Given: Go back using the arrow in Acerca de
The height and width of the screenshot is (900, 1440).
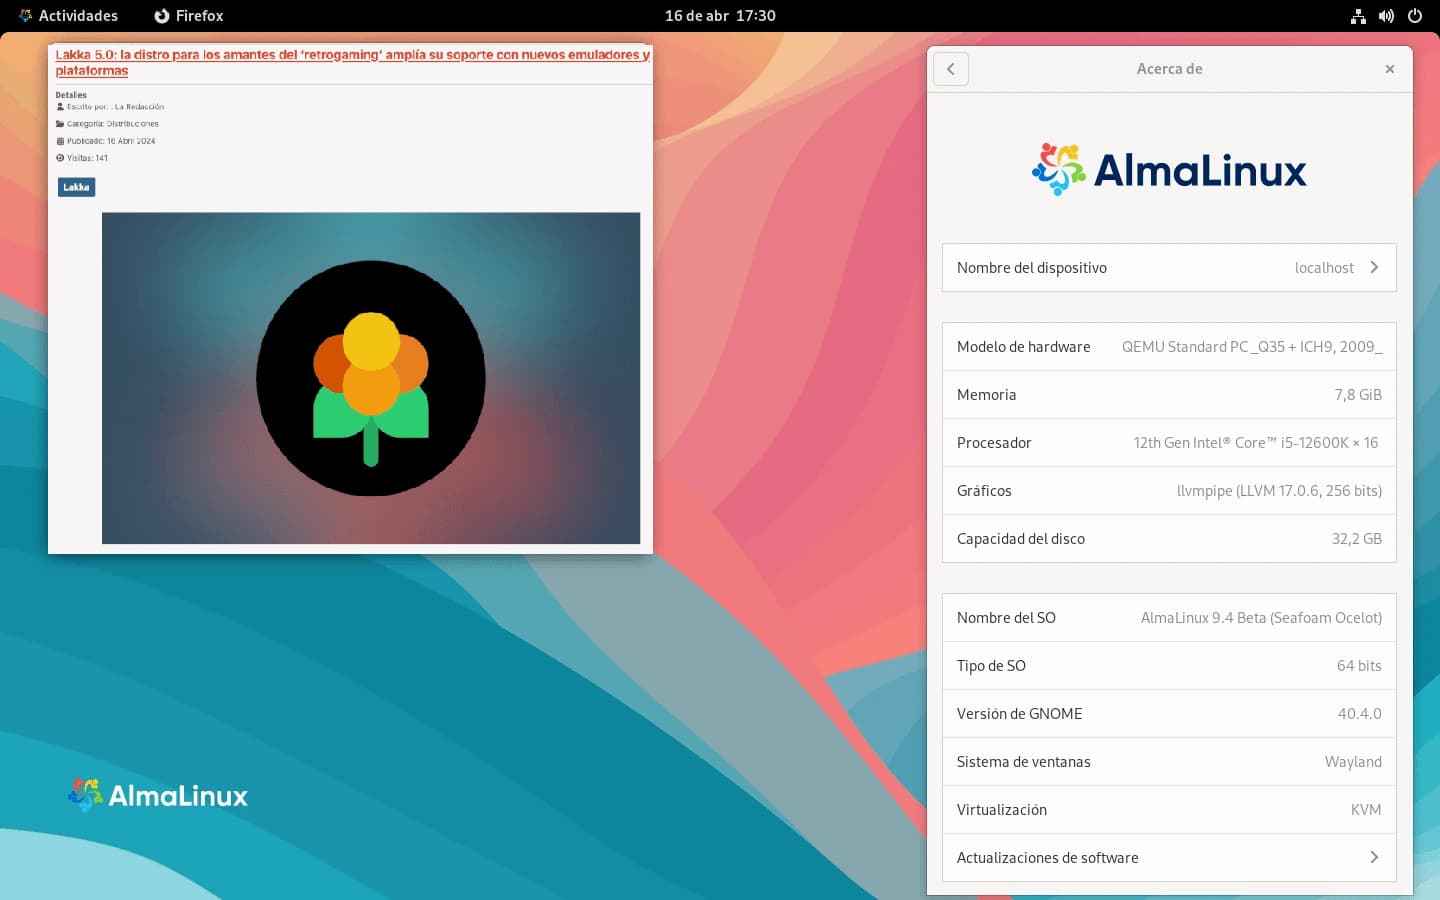Looking at the screenshot, I should point(951,69).
